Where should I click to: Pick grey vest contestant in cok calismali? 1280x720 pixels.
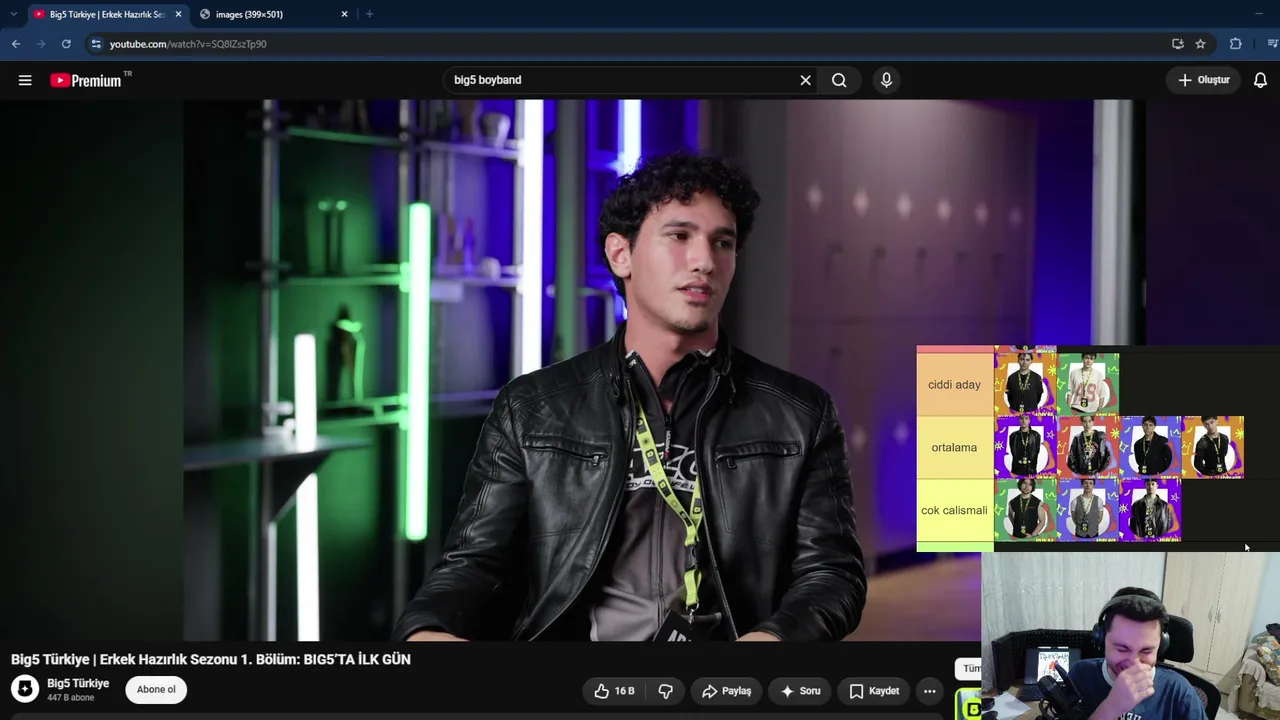(x=1088, y=510)
